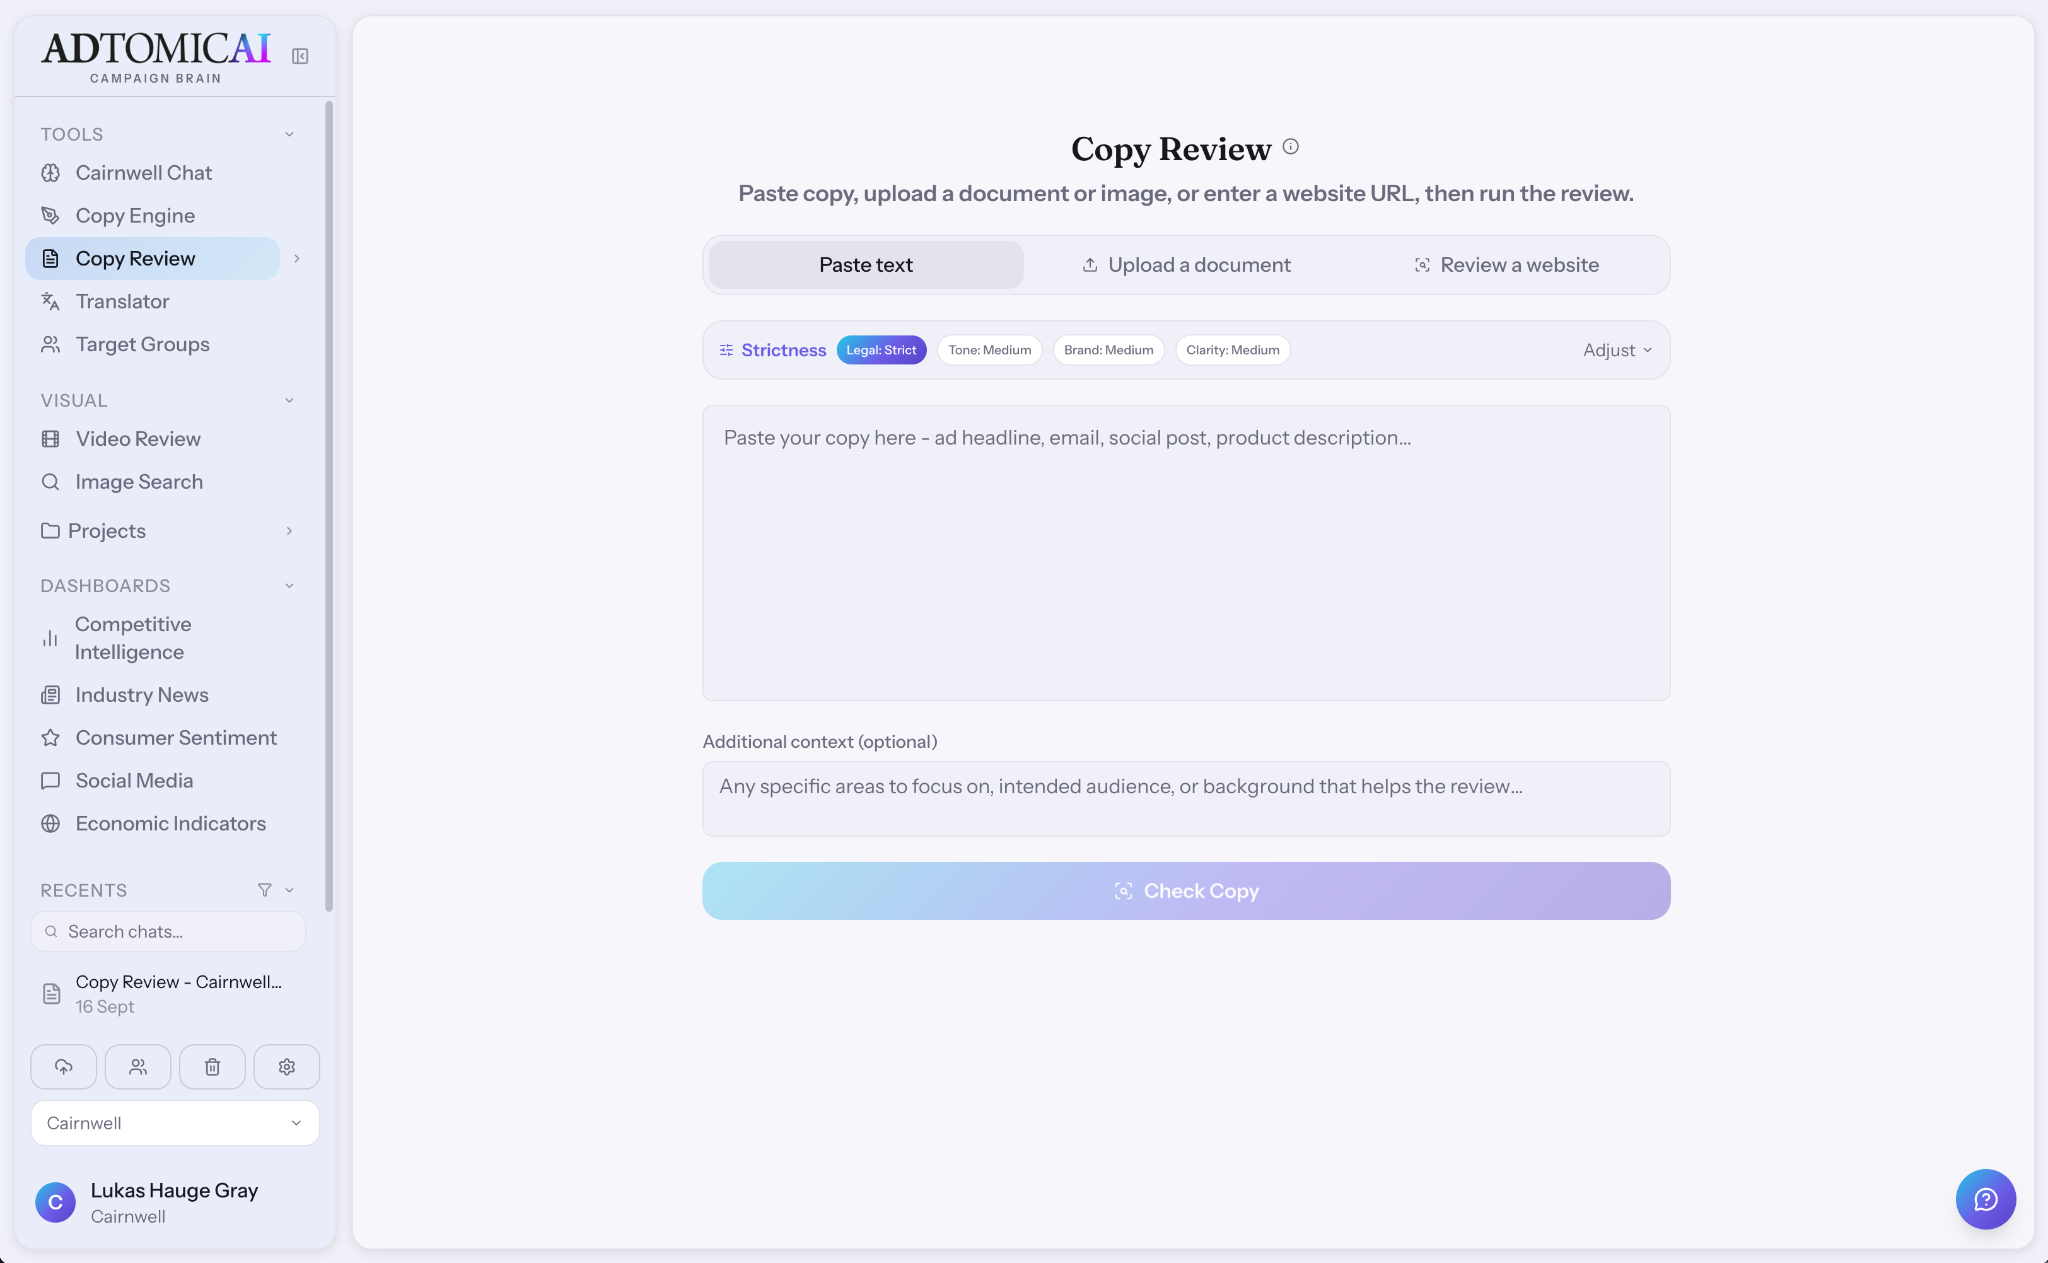
Task: Collapse the DASHBOARDS section chevron
Action: coord(290,586)
